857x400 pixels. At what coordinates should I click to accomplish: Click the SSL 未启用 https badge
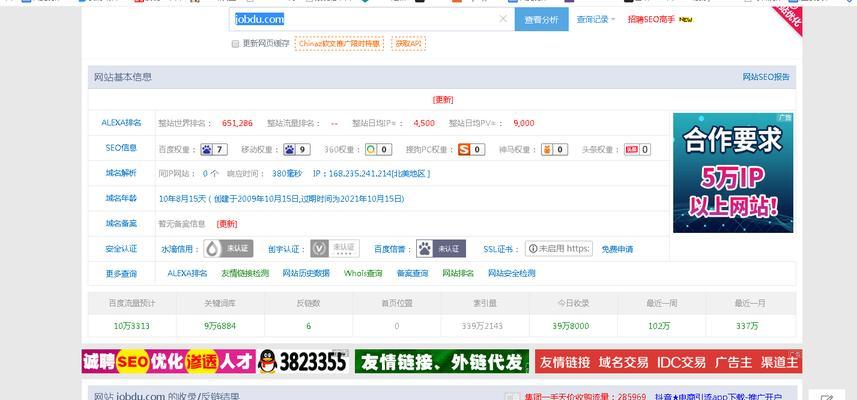(559, 249)
